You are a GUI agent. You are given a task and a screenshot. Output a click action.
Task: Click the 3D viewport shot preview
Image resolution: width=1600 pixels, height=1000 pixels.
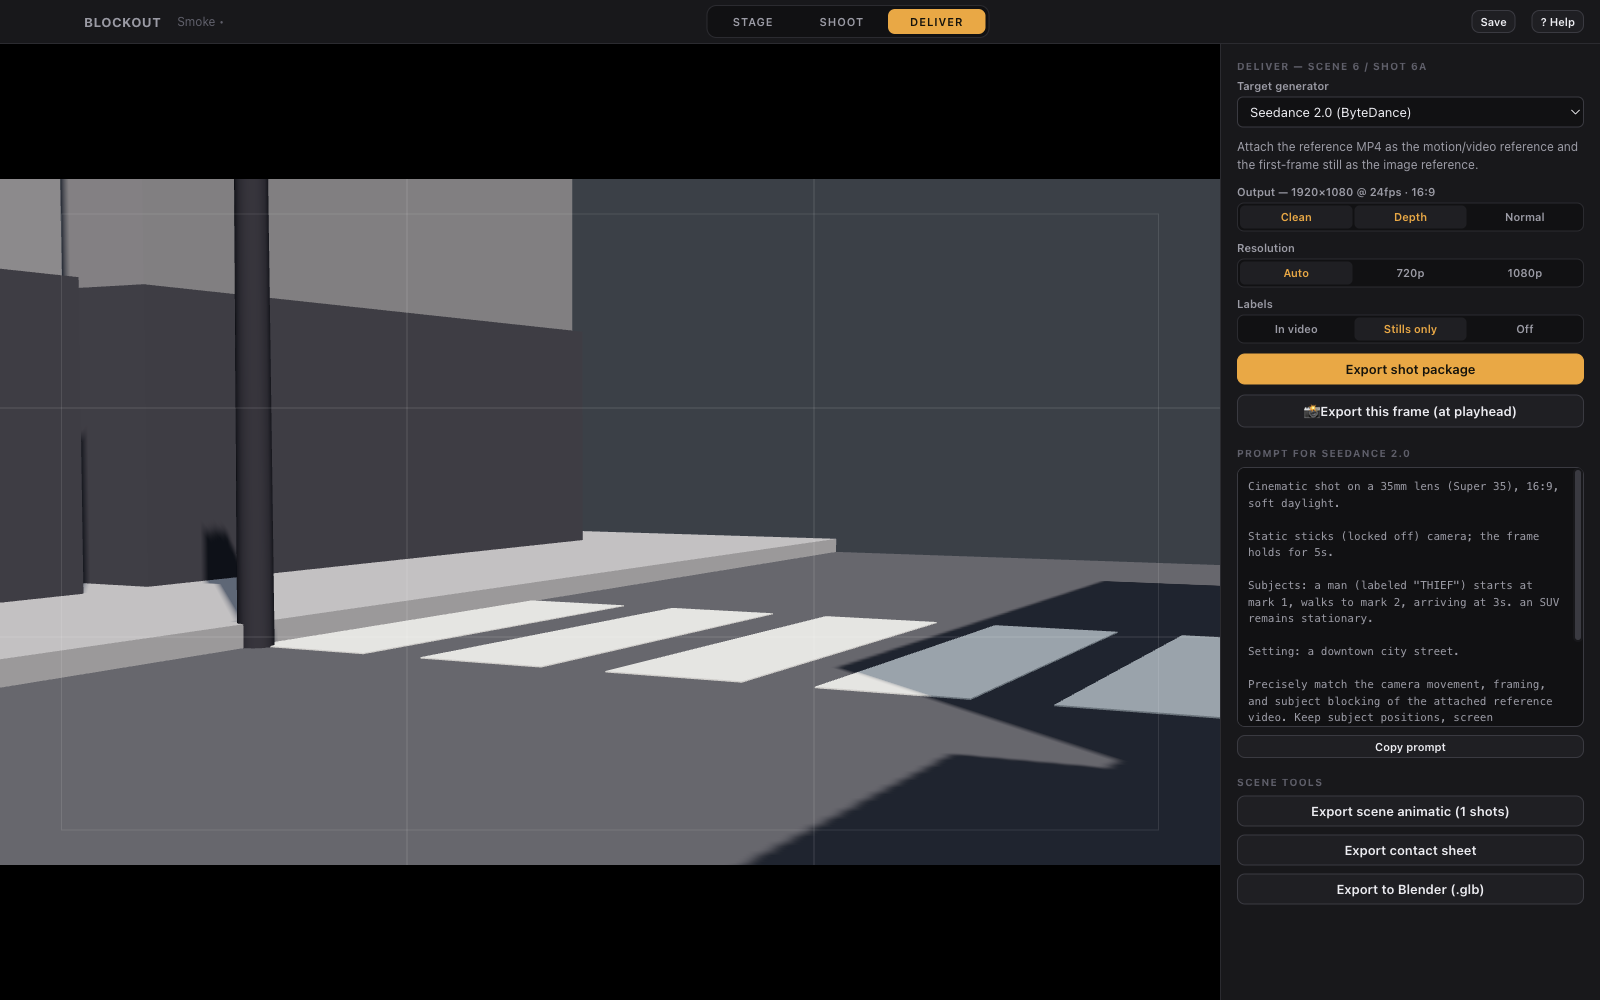click(610, 522)
